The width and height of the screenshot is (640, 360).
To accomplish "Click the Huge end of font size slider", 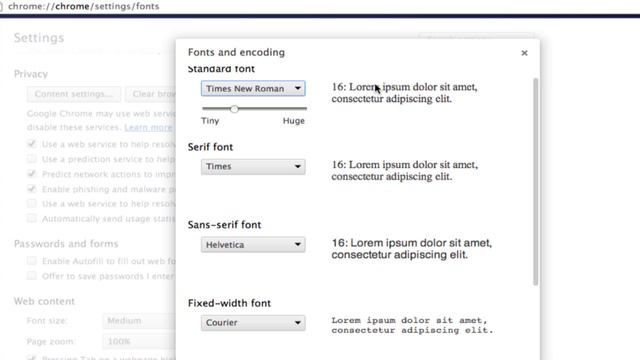I will click(305, 109).
